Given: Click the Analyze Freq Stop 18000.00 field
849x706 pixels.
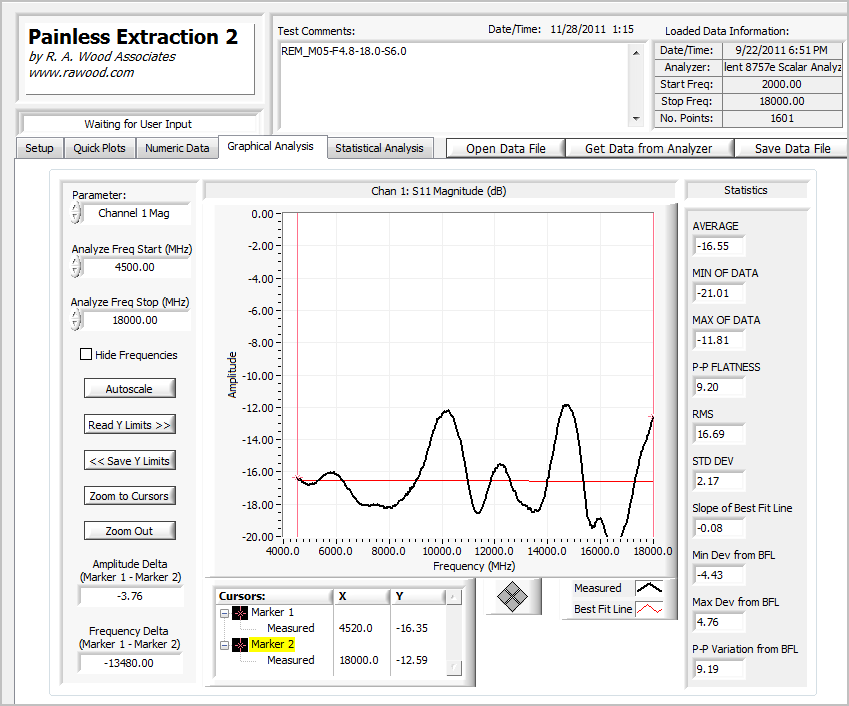Looking at the screenshot, I should (135, 320).
